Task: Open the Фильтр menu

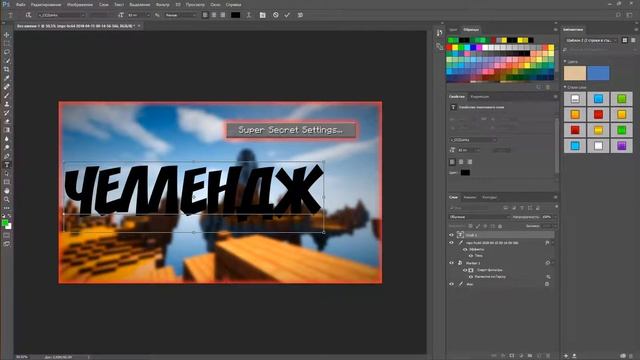Action: 162,4
